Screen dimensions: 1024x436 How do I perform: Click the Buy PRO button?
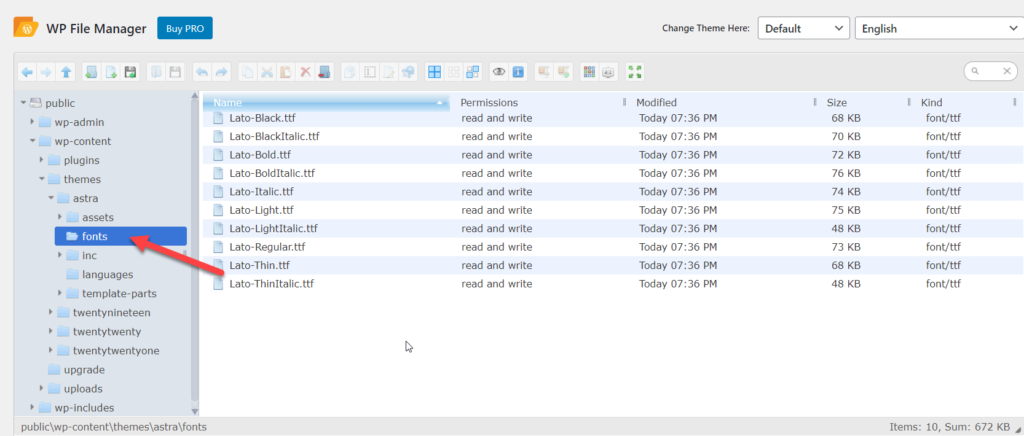[185, 28]
